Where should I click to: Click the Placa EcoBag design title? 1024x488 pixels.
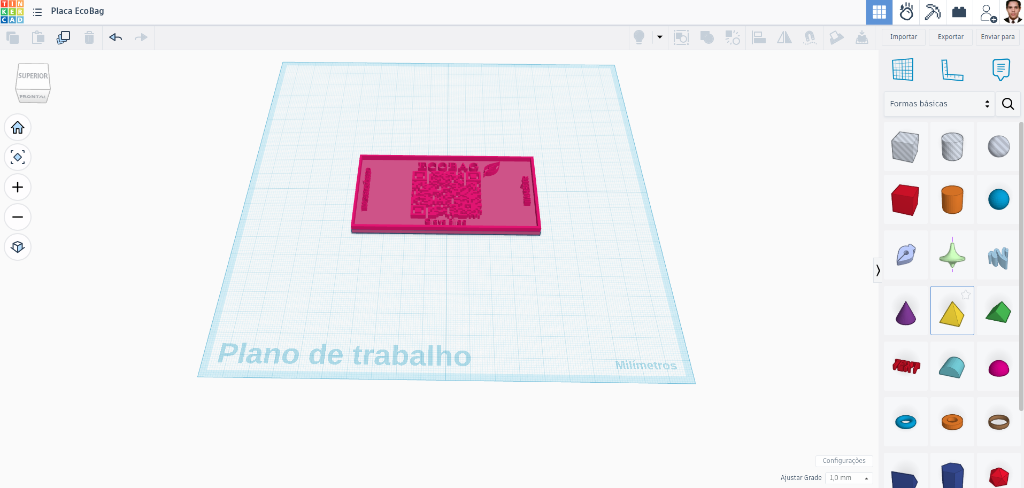pyautogui.click(x=77, y=11)
